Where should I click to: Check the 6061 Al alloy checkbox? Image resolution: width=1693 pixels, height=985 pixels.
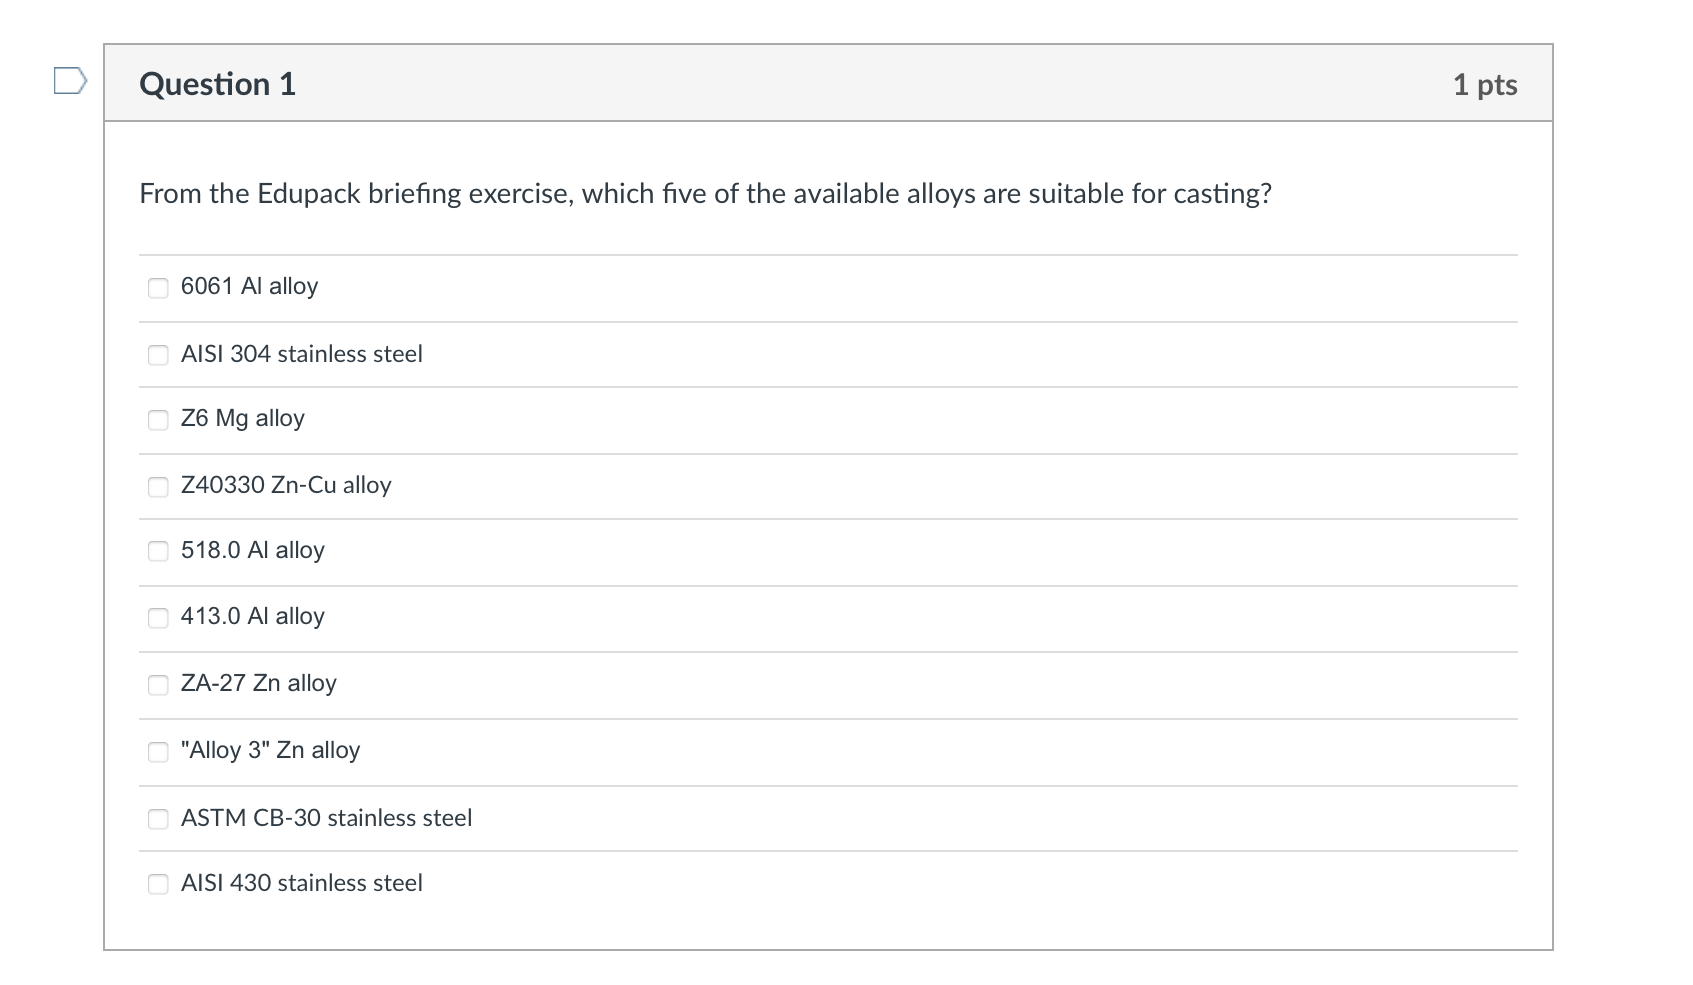tap(158, 288)
